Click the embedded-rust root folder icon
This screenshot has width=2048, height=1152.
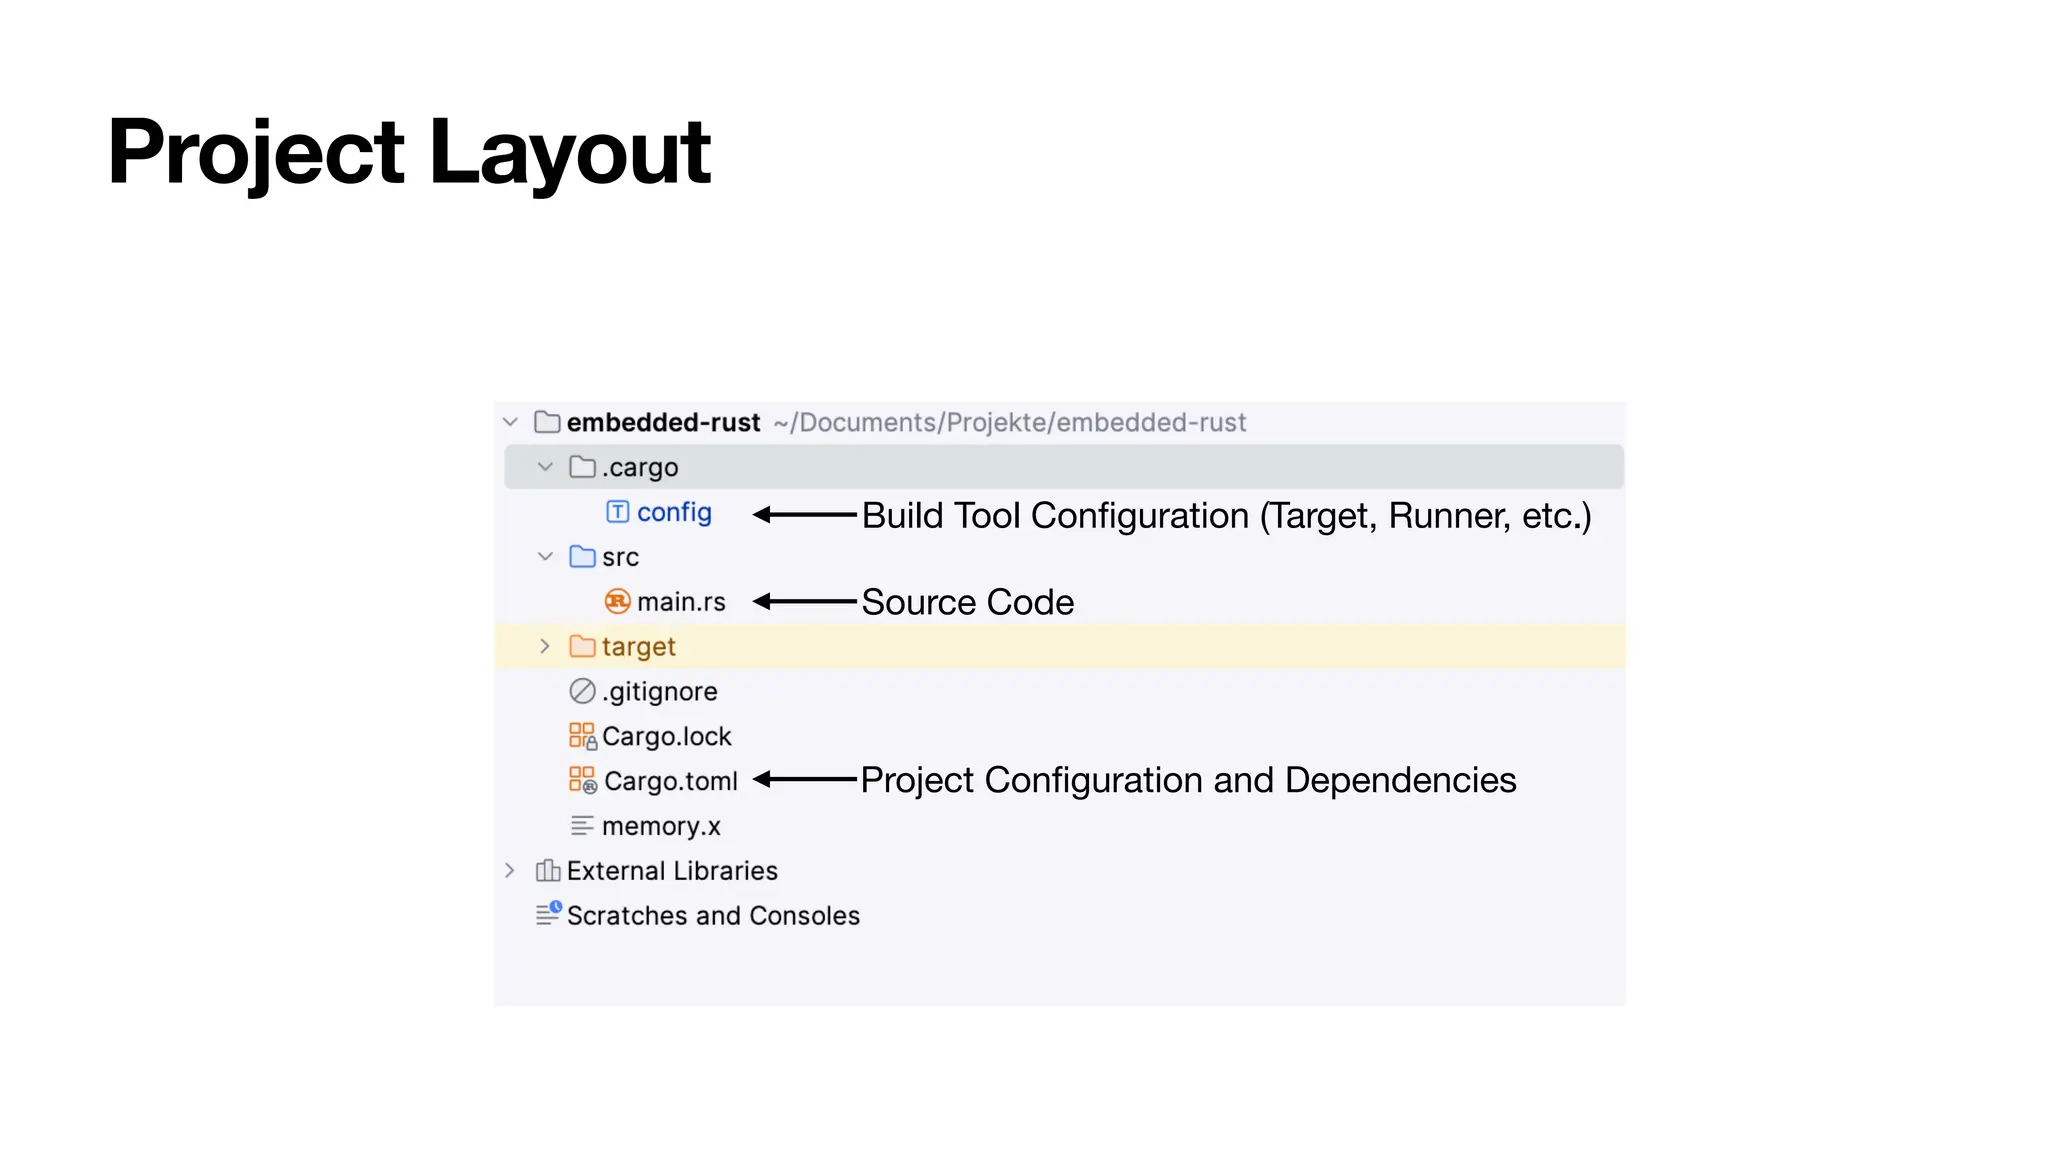click(547, 422)
